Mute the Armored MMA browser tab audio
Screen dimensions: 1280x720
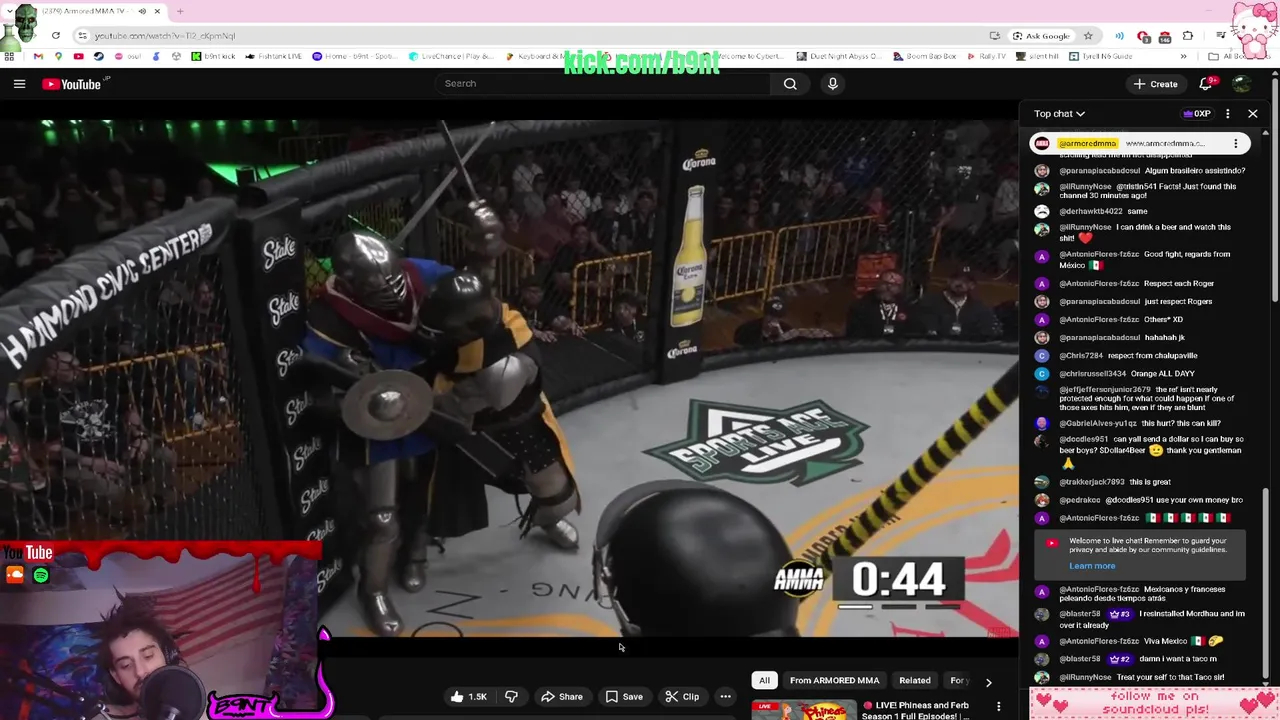(142, 11)
